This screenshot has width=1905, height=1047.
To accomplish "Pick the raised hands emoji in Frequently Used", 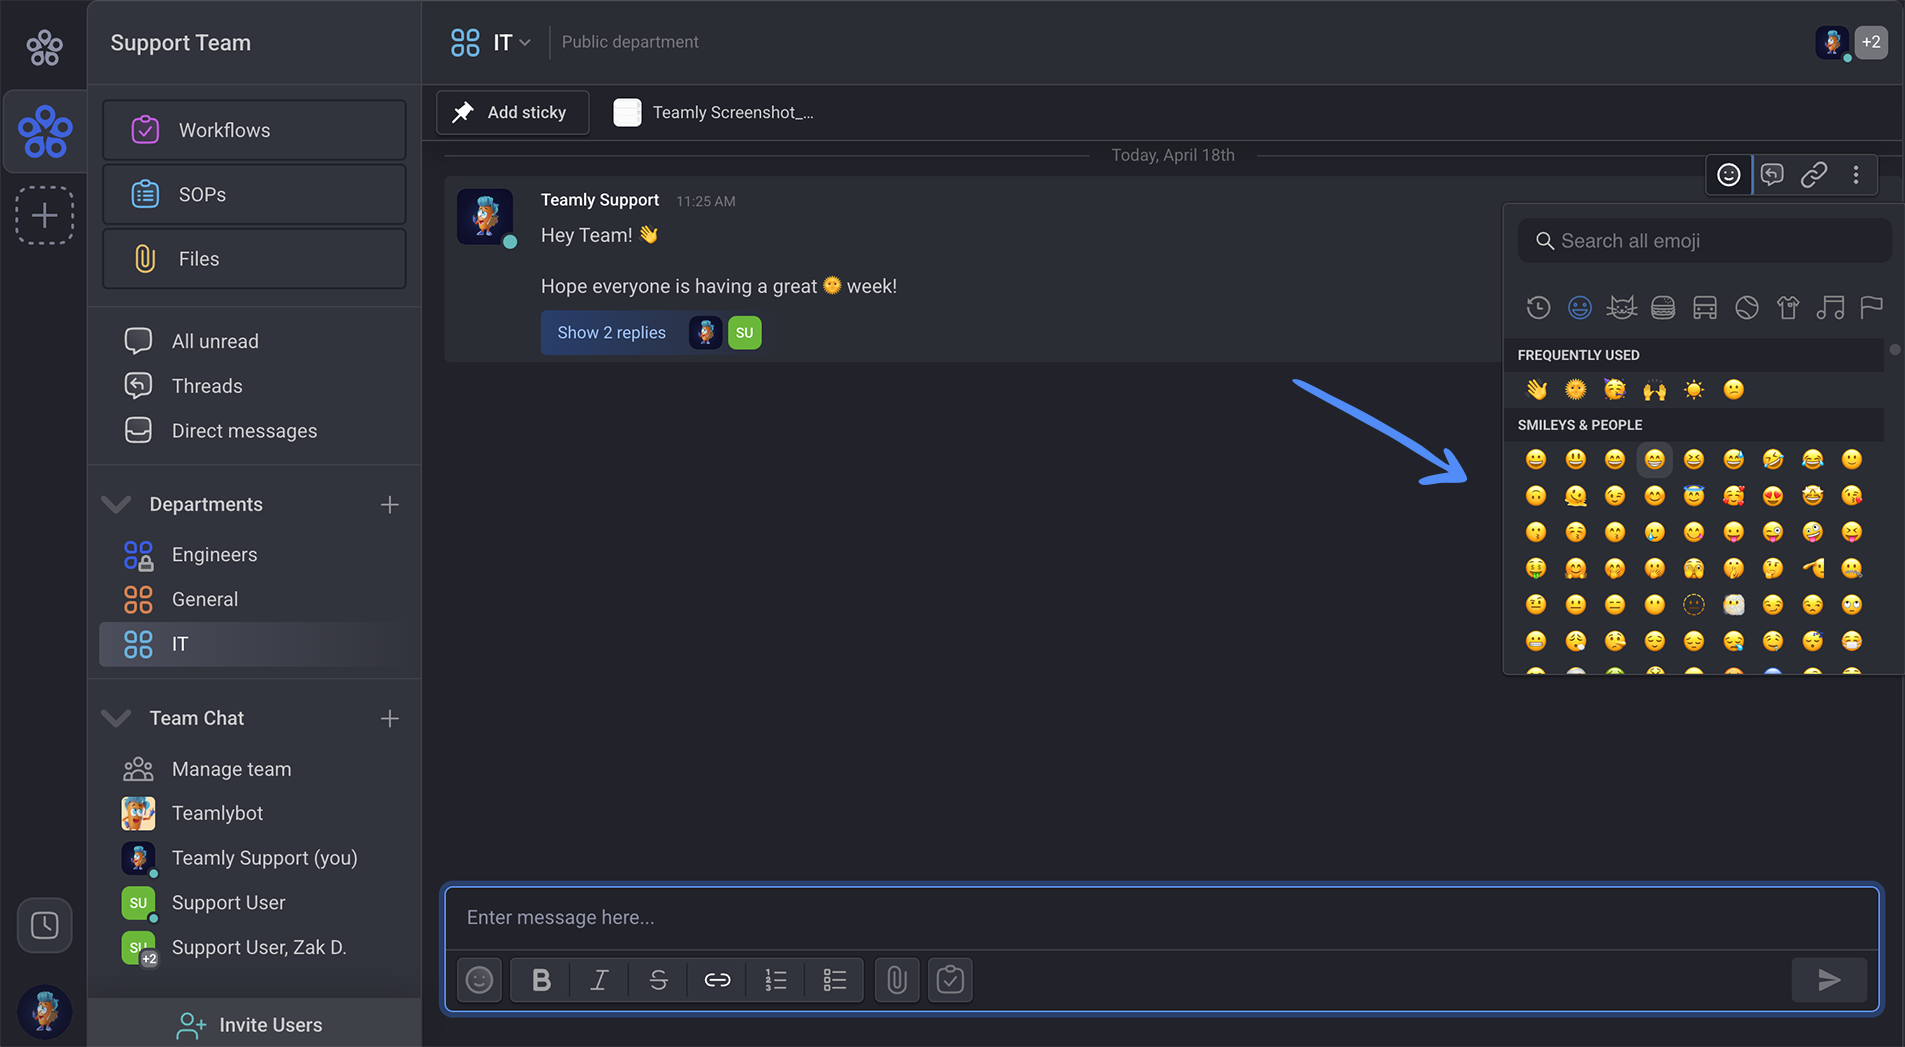I will pos(1655,389).
